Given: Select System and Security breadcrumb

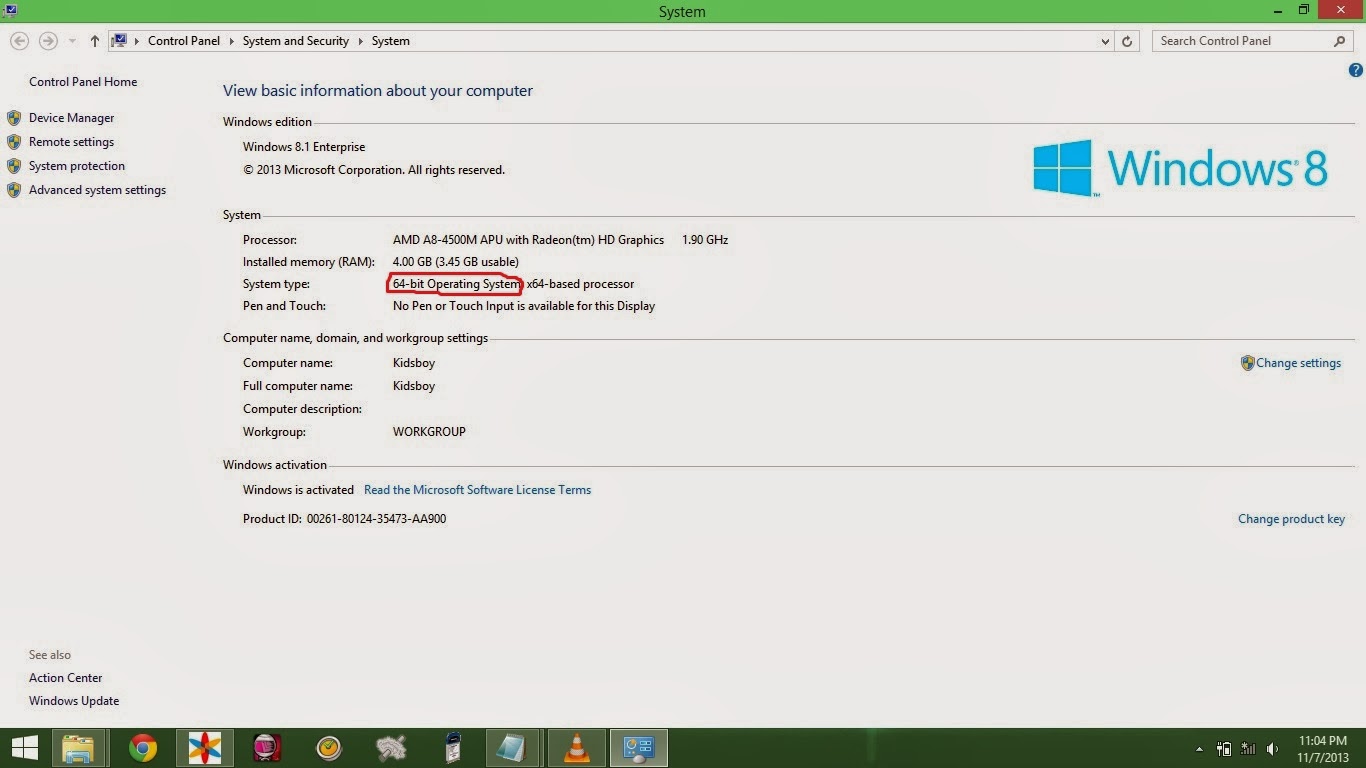Looking at the screenshot, I should [x=296, y=41].
